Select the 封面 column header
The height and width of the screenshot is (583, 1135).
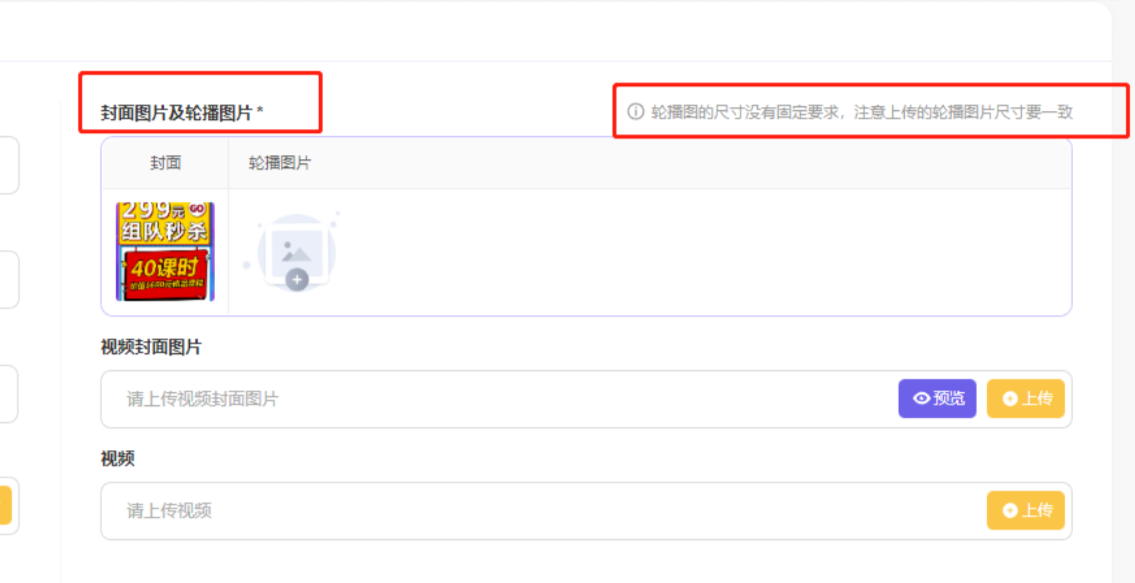pos(166,164)
